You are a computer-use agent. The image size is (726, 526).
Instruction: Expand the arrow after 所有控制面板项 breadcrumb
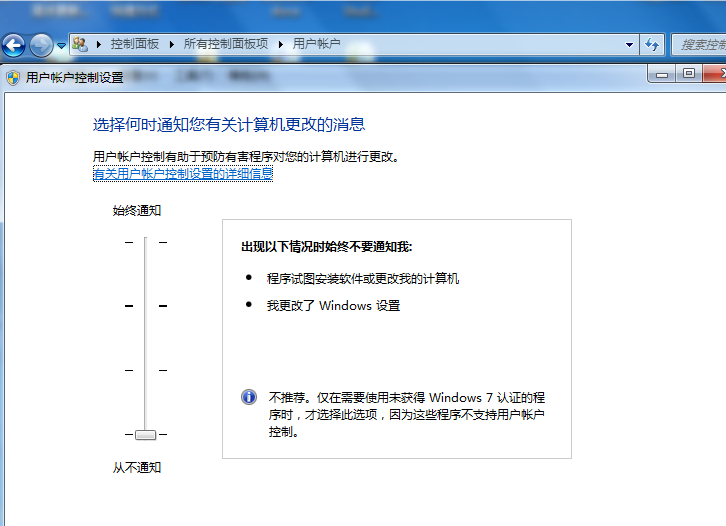pos(281,44)
